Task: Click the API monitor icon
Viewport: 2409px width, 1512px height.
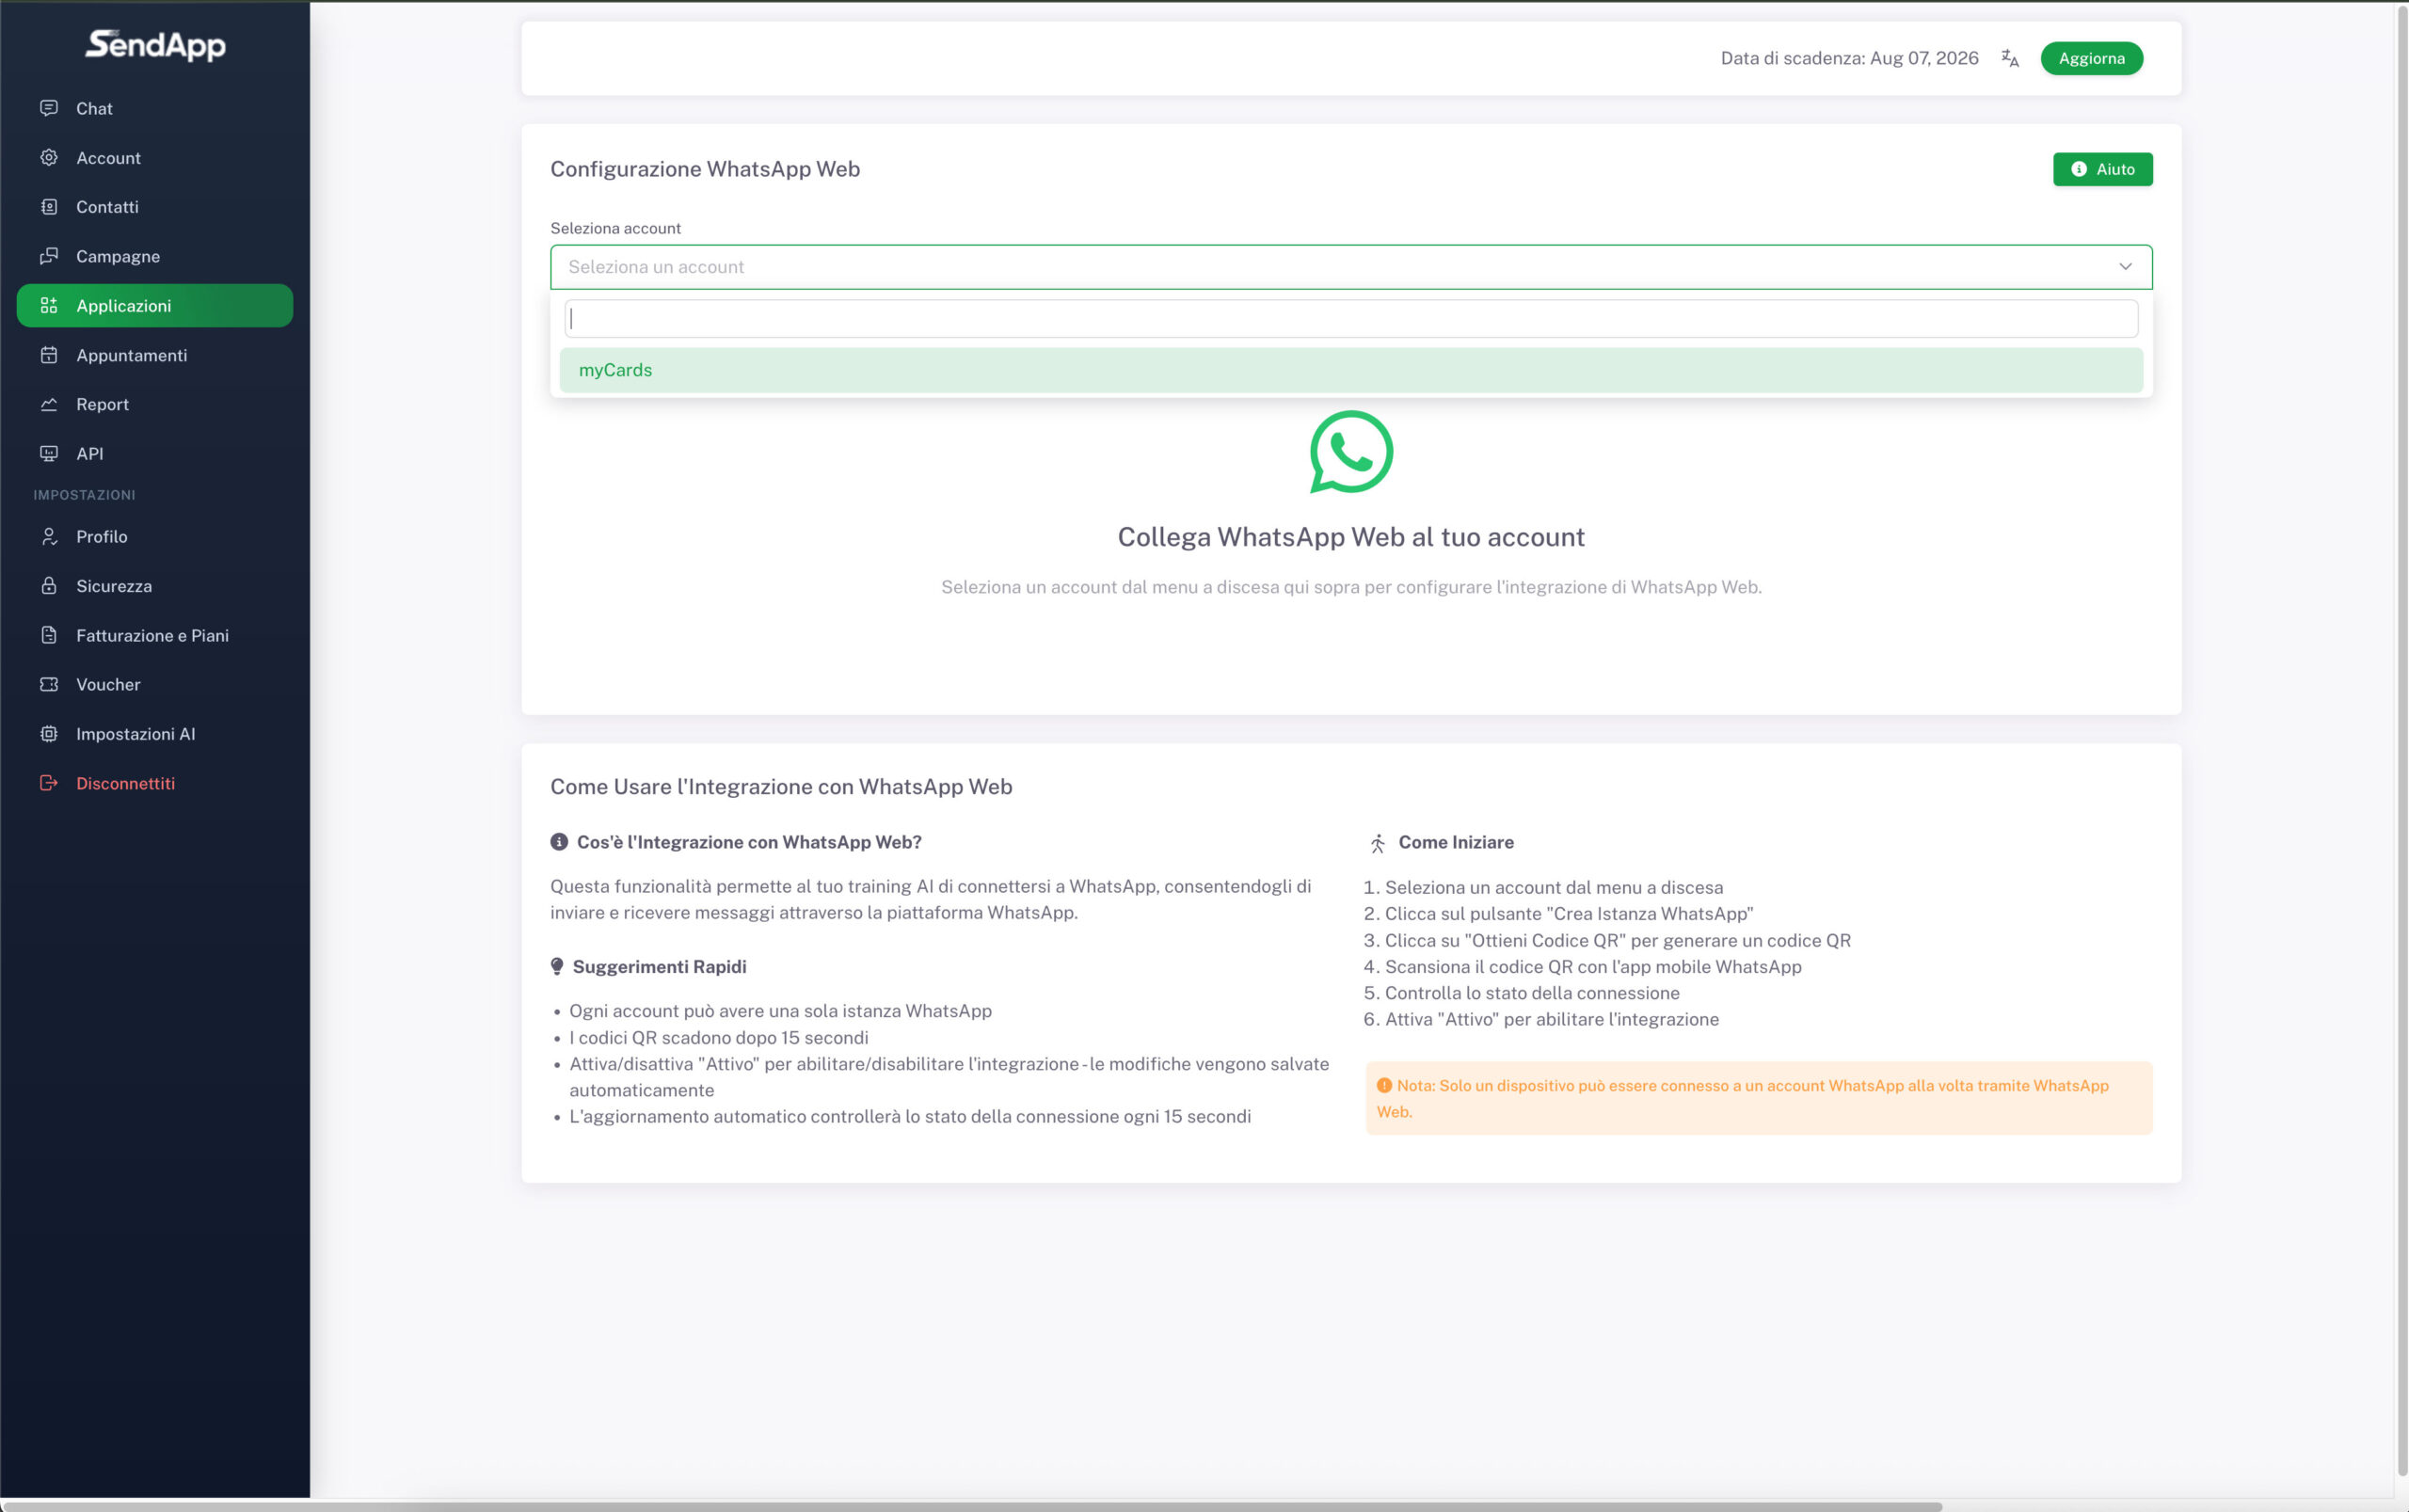Action: (49, 453)
